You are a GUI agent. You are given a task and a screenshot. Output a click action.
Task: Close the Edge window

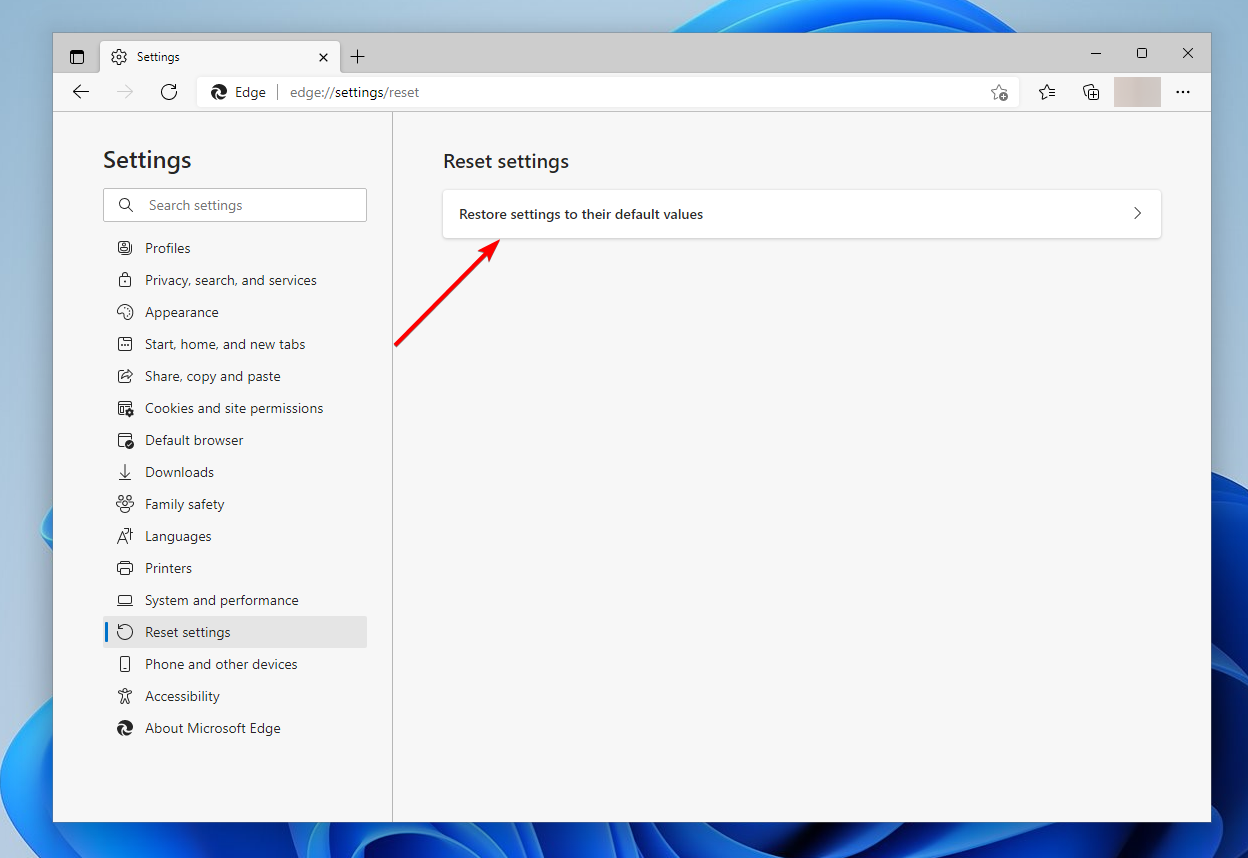(x=1188, y=53)
